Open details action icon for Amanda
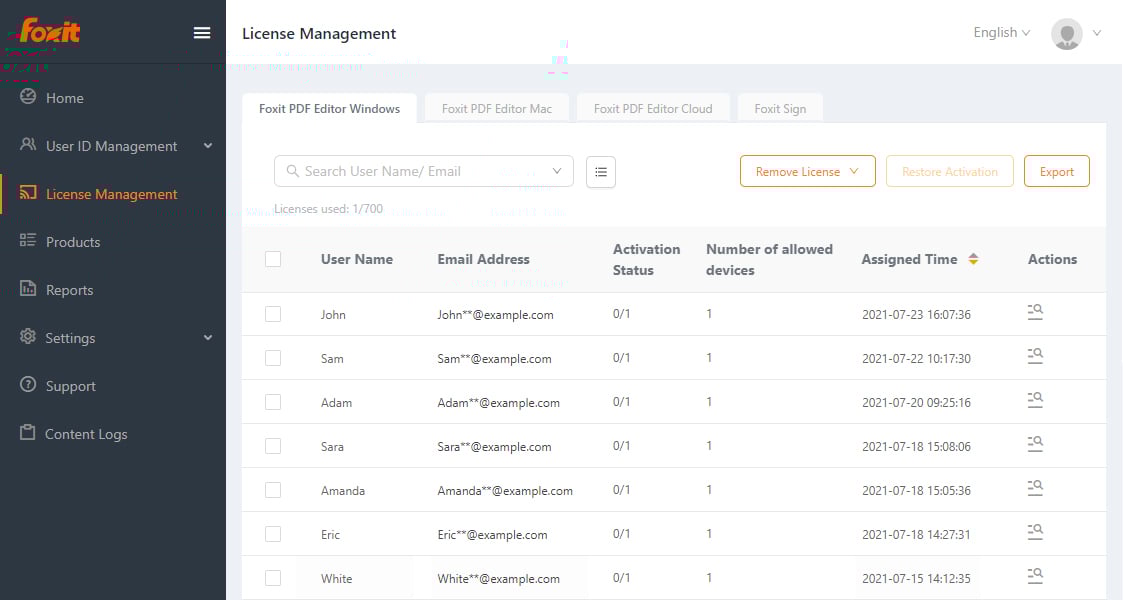The image size is (1124, 600). click(x=1035, y=489)
